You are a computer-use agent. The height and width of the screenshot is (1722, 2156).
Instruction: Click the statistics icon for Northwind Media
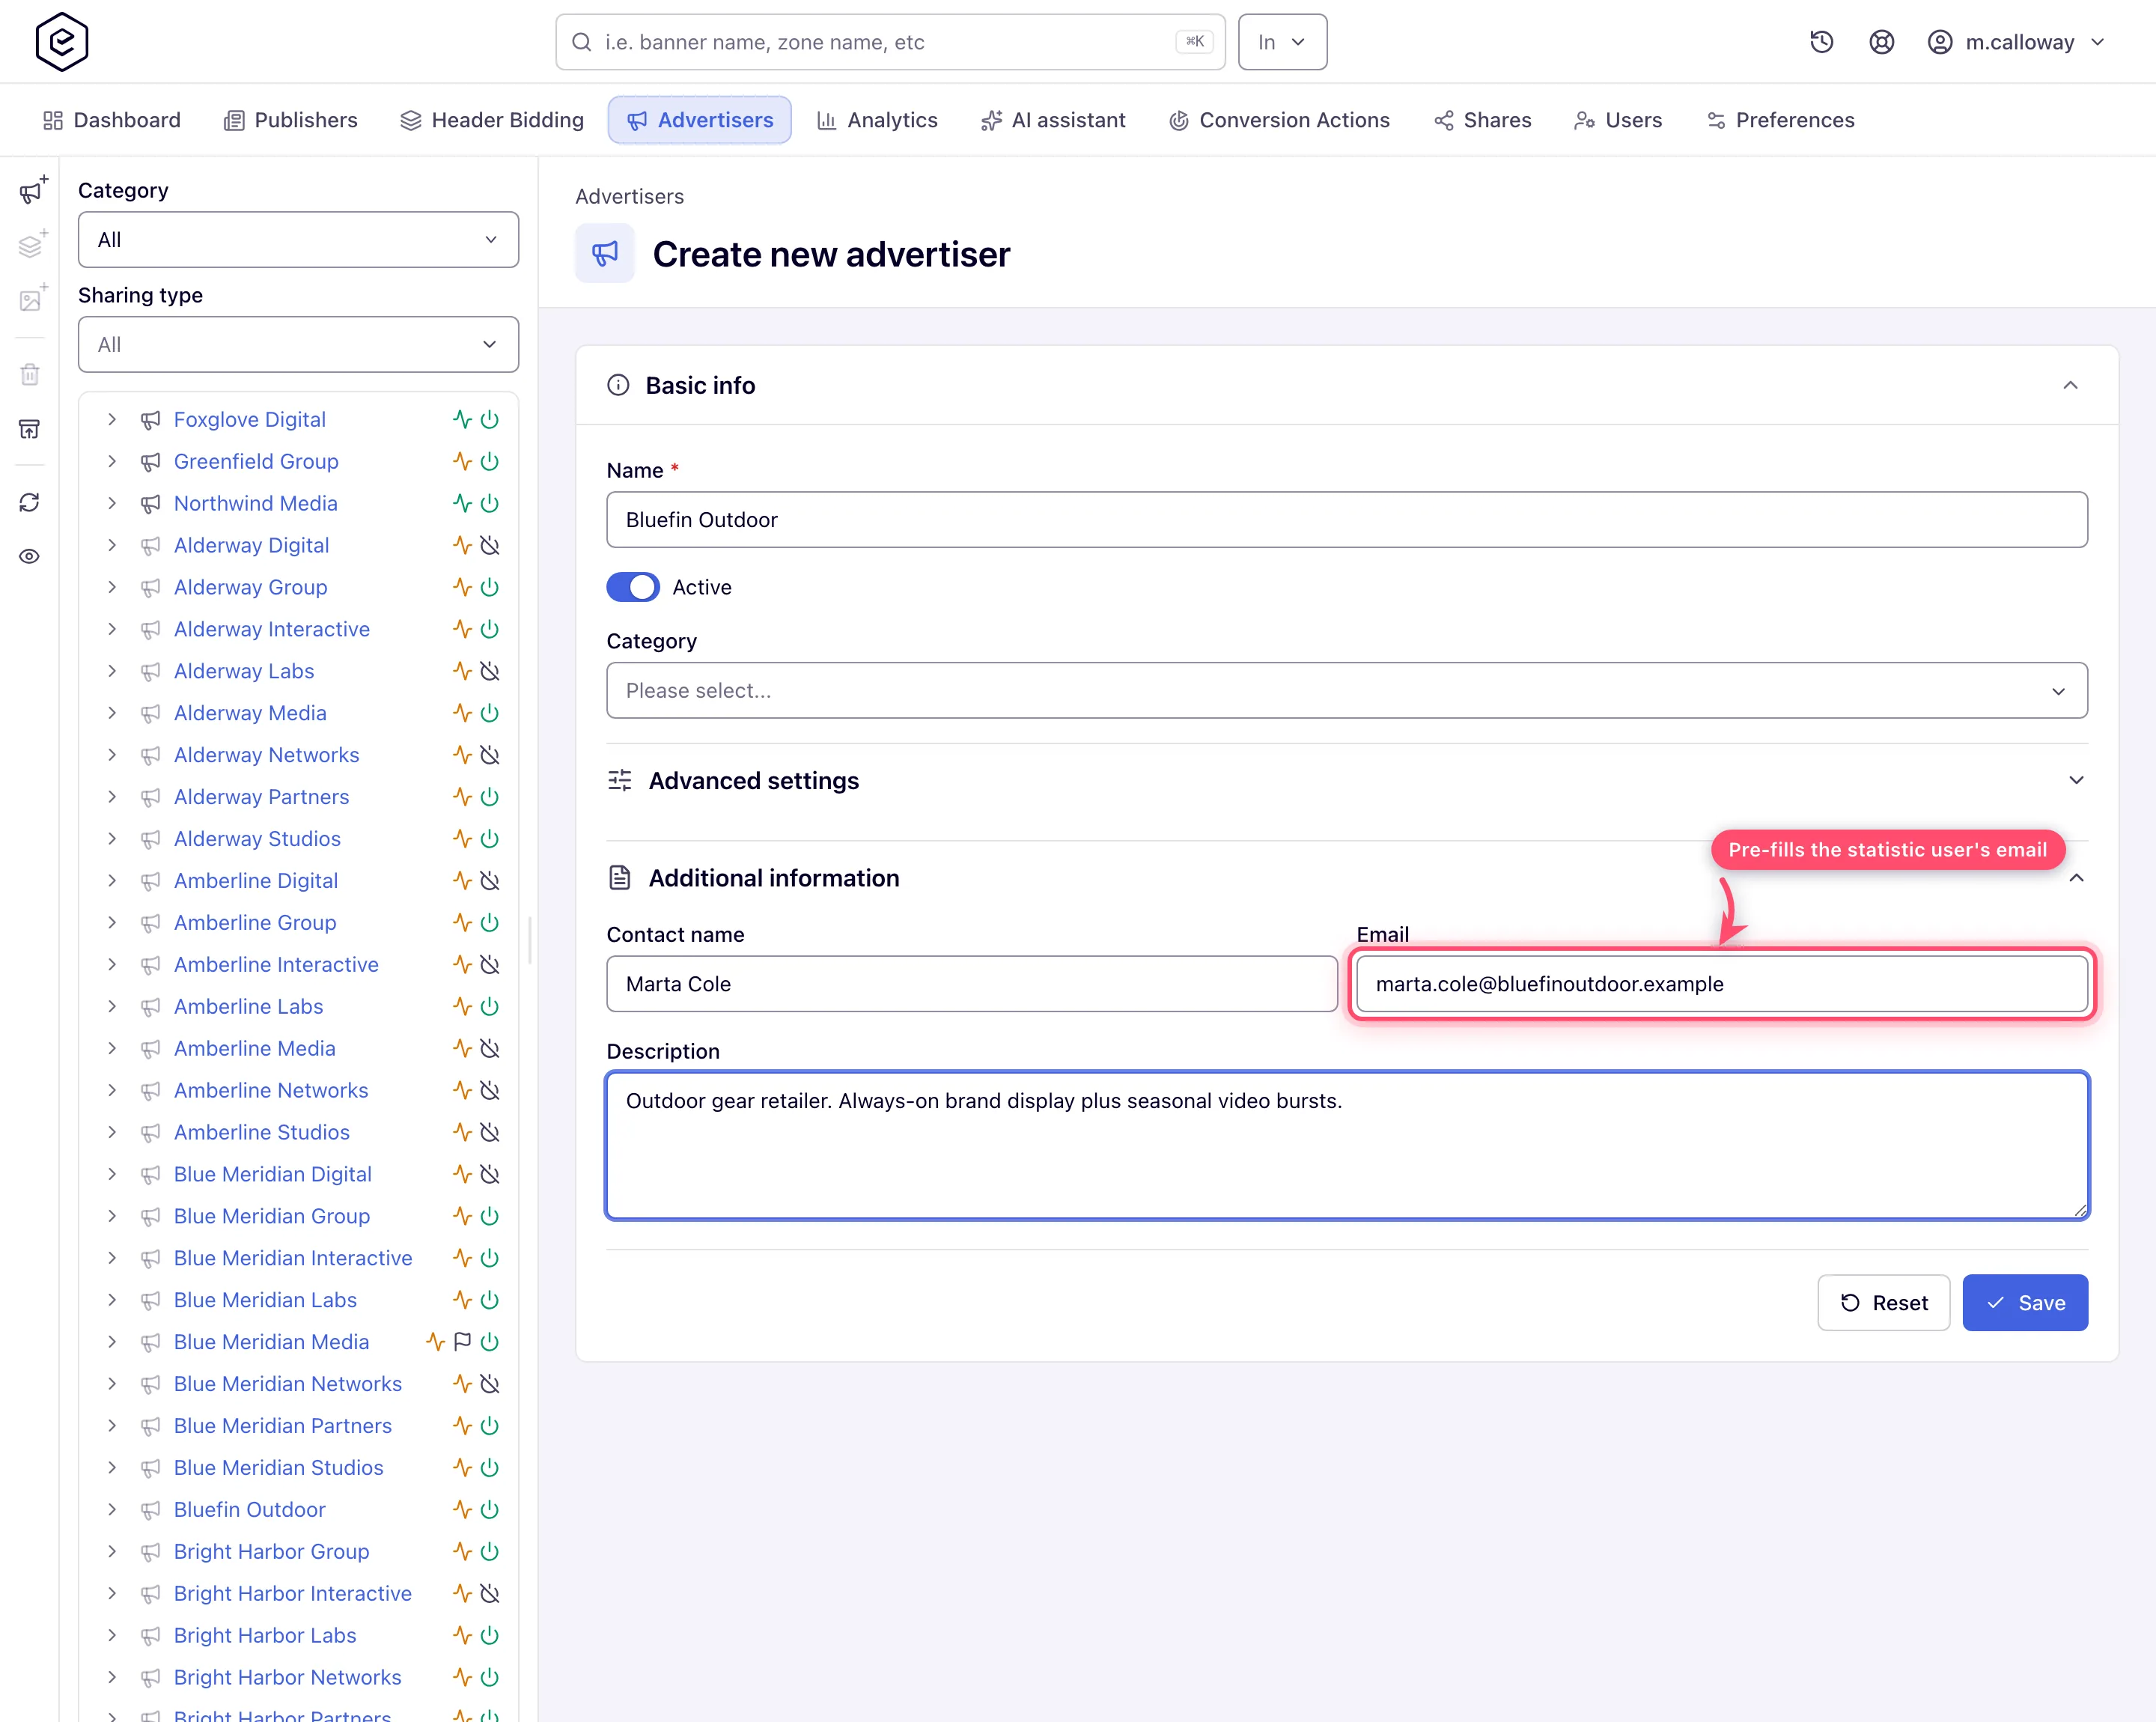[462, 503]
